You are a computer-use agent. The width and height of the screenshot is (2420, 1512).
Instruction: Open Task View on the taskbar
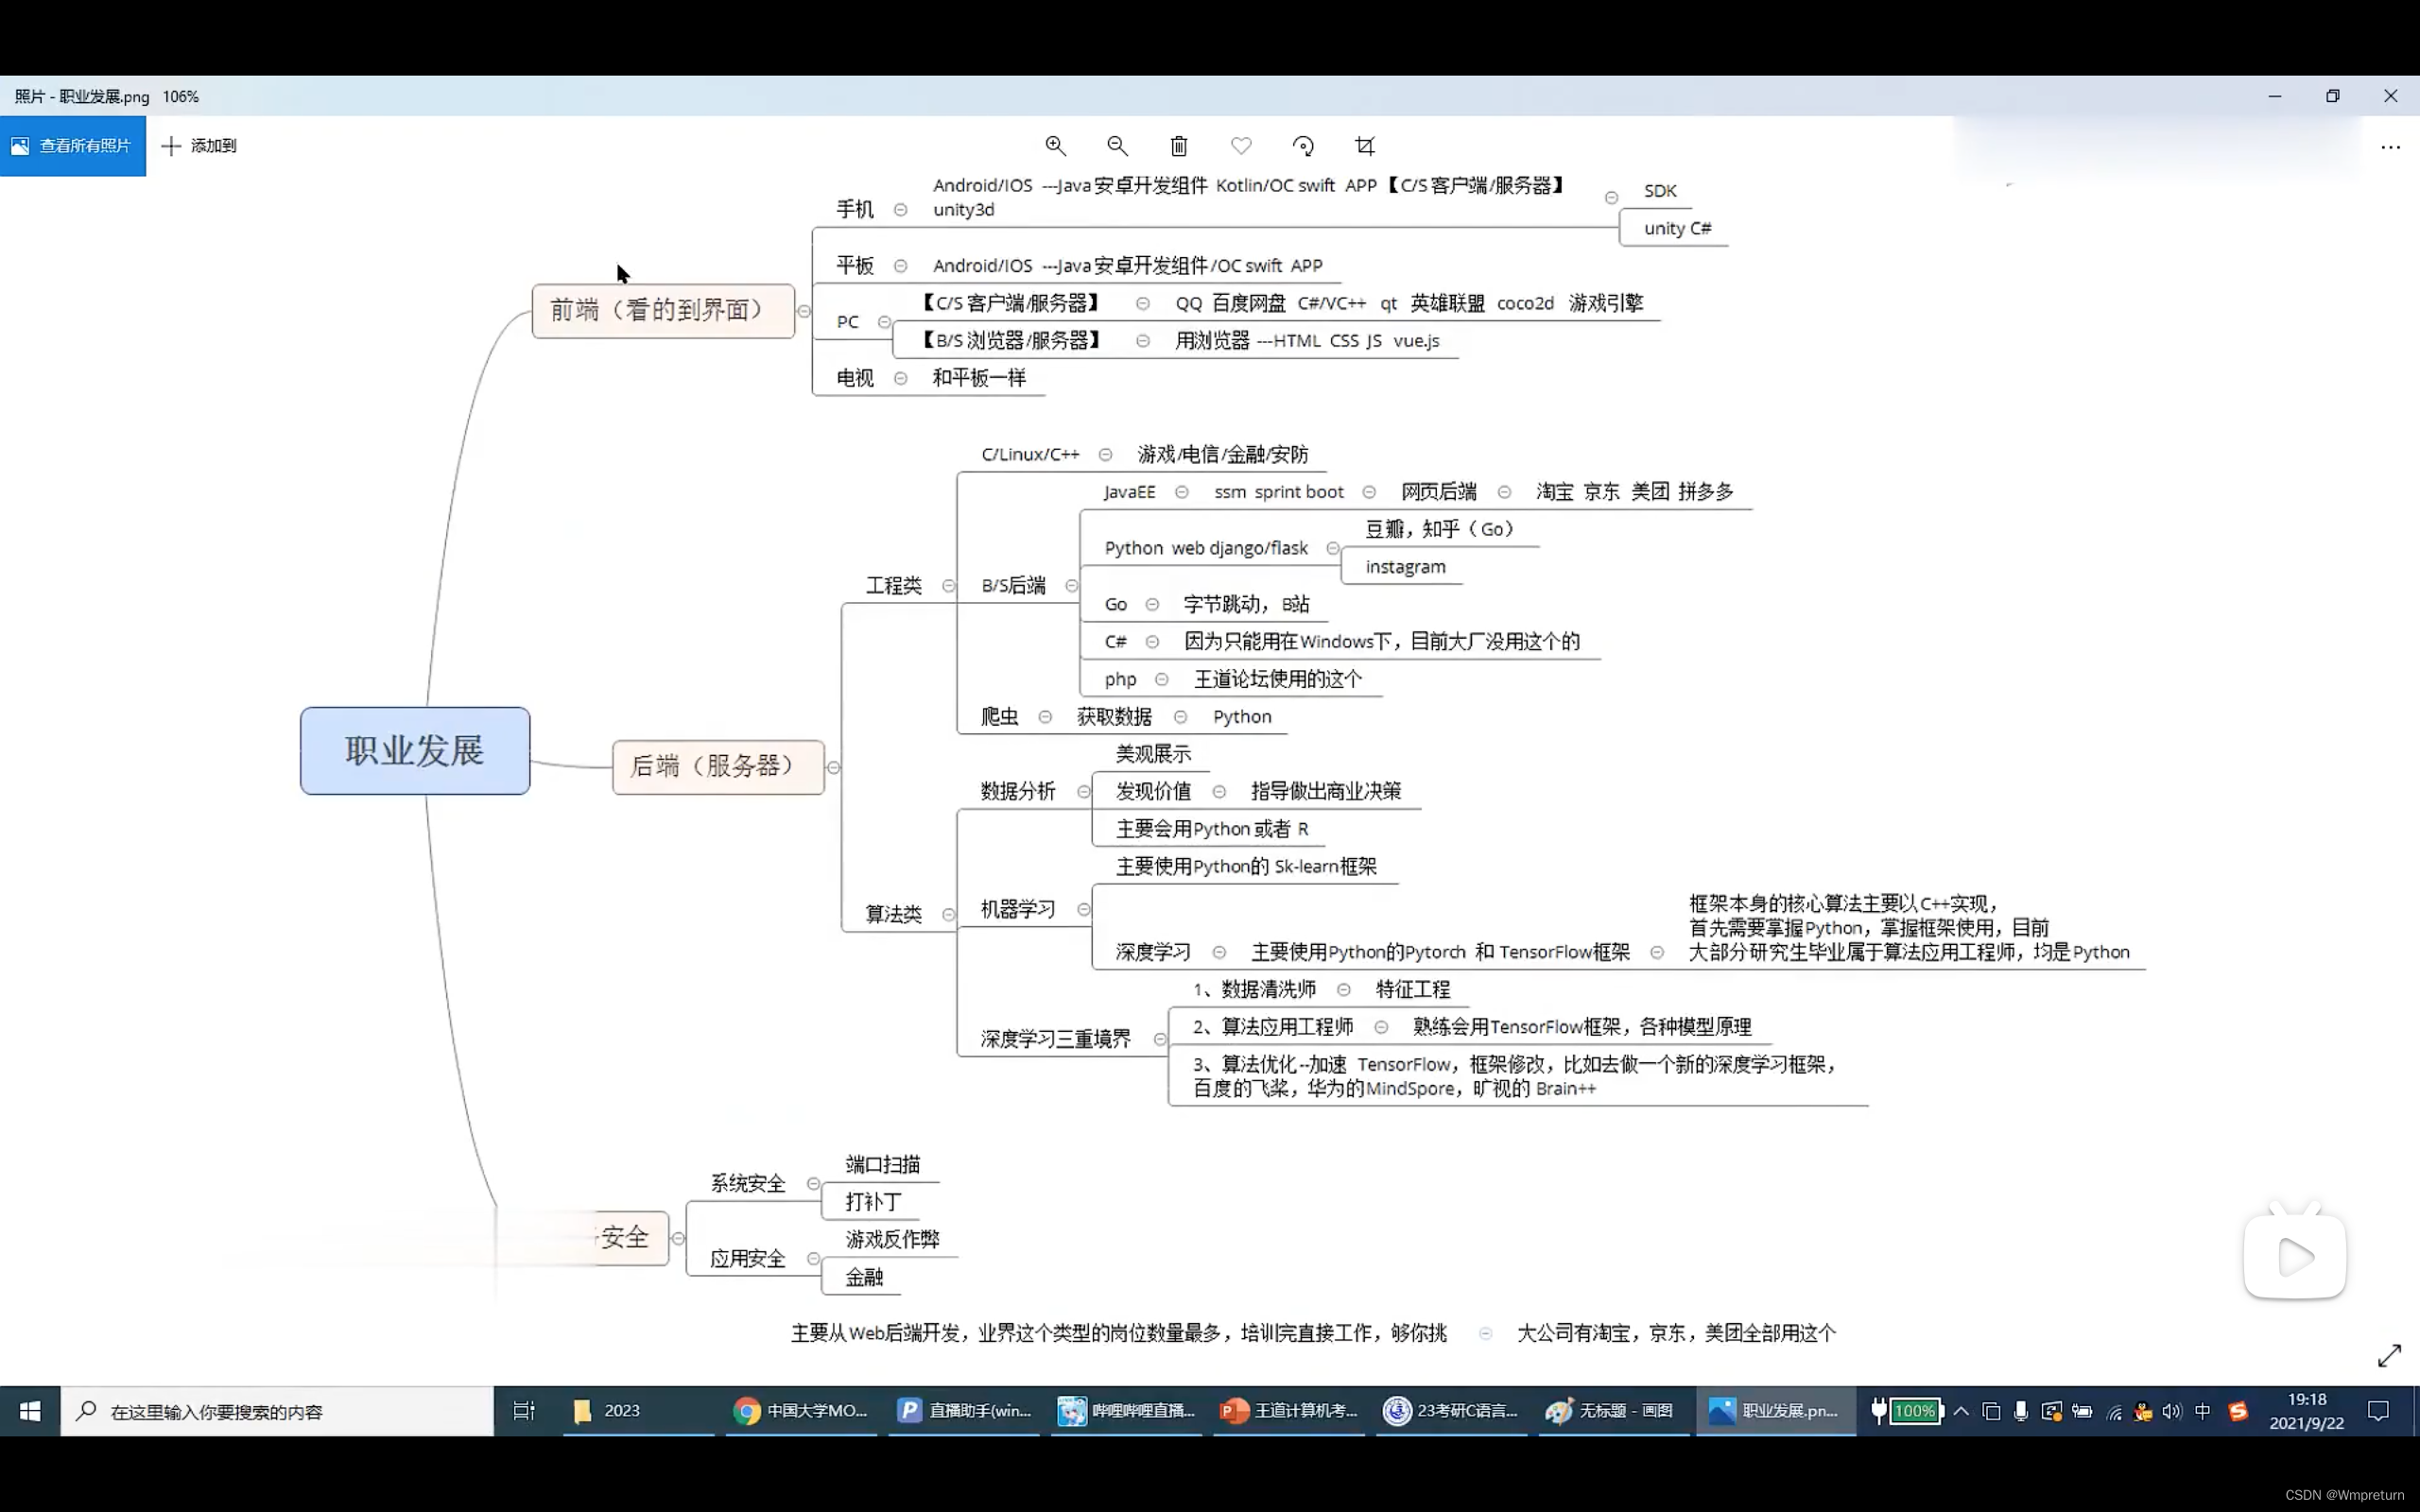click(x=524, y=1411)
